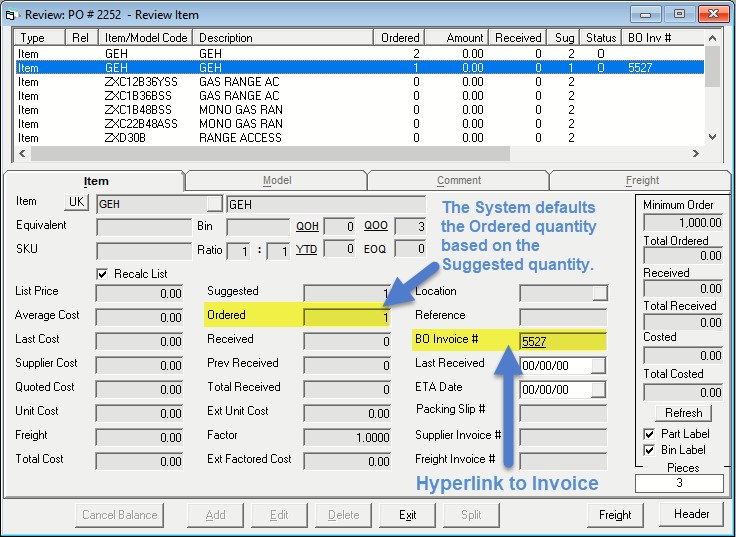Toggle the Recalc List checkbox
The height and width of the screenshot is (537, 736).
click(x=102, y=274)
